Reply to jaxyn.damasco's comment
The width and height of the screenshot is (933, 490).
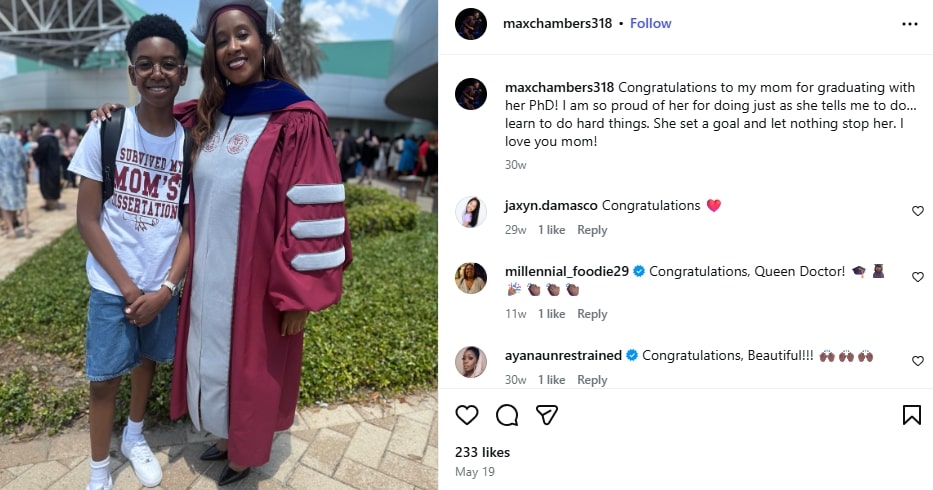[592, 230]
